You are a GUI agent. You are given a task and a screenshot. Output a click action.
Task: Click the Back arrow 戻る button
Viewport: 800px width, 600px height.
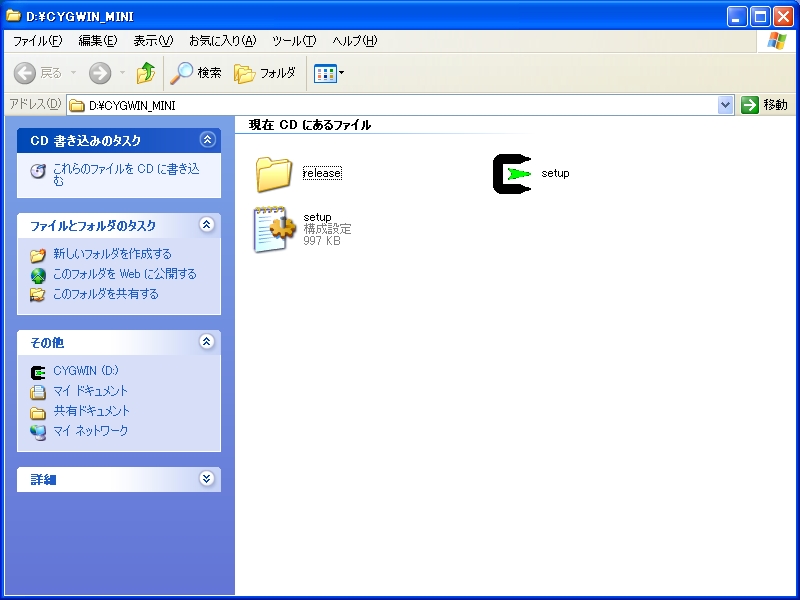38,73
